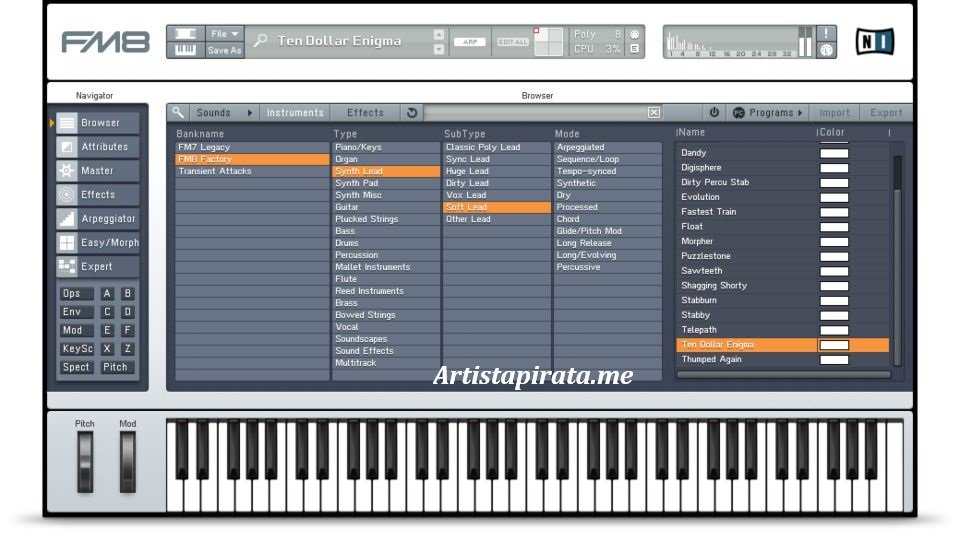Select the Plucked Strings type
The width and height of the screenshot is (960, 553).
click(386, 219)
